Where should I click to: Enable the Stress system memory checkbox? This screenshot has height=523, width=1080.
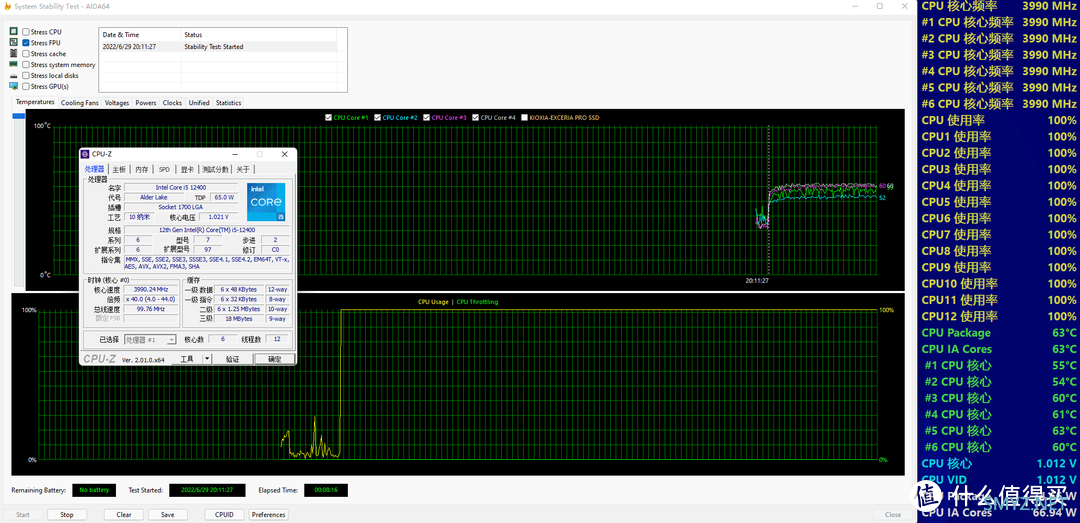tap(26, 65)
